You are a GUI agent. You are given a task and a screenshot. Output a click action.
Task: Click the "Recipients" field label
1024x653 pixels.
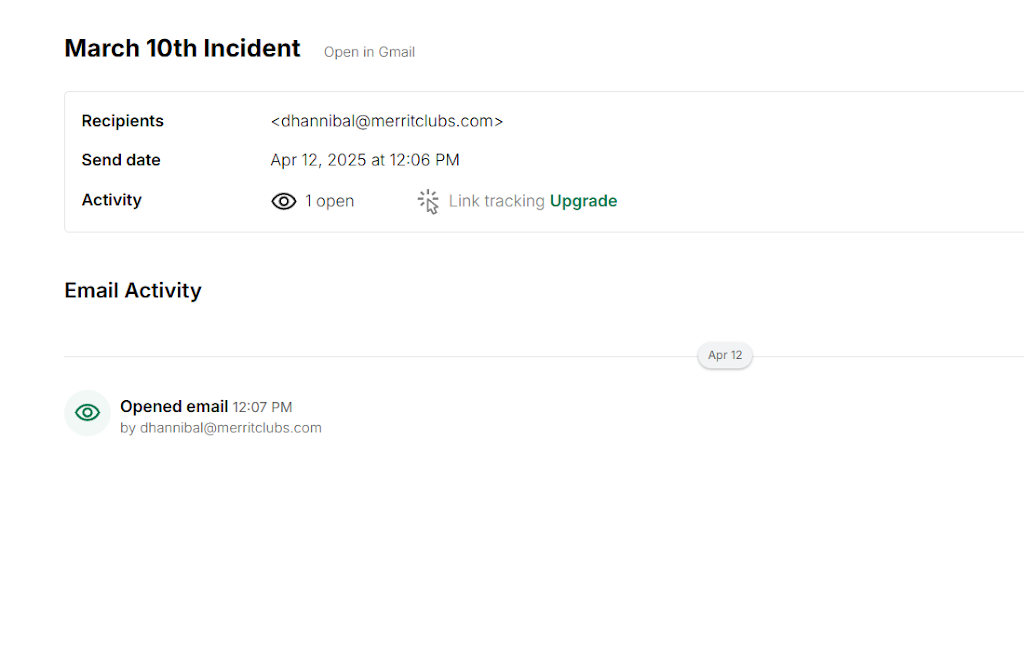coord(122,121)
